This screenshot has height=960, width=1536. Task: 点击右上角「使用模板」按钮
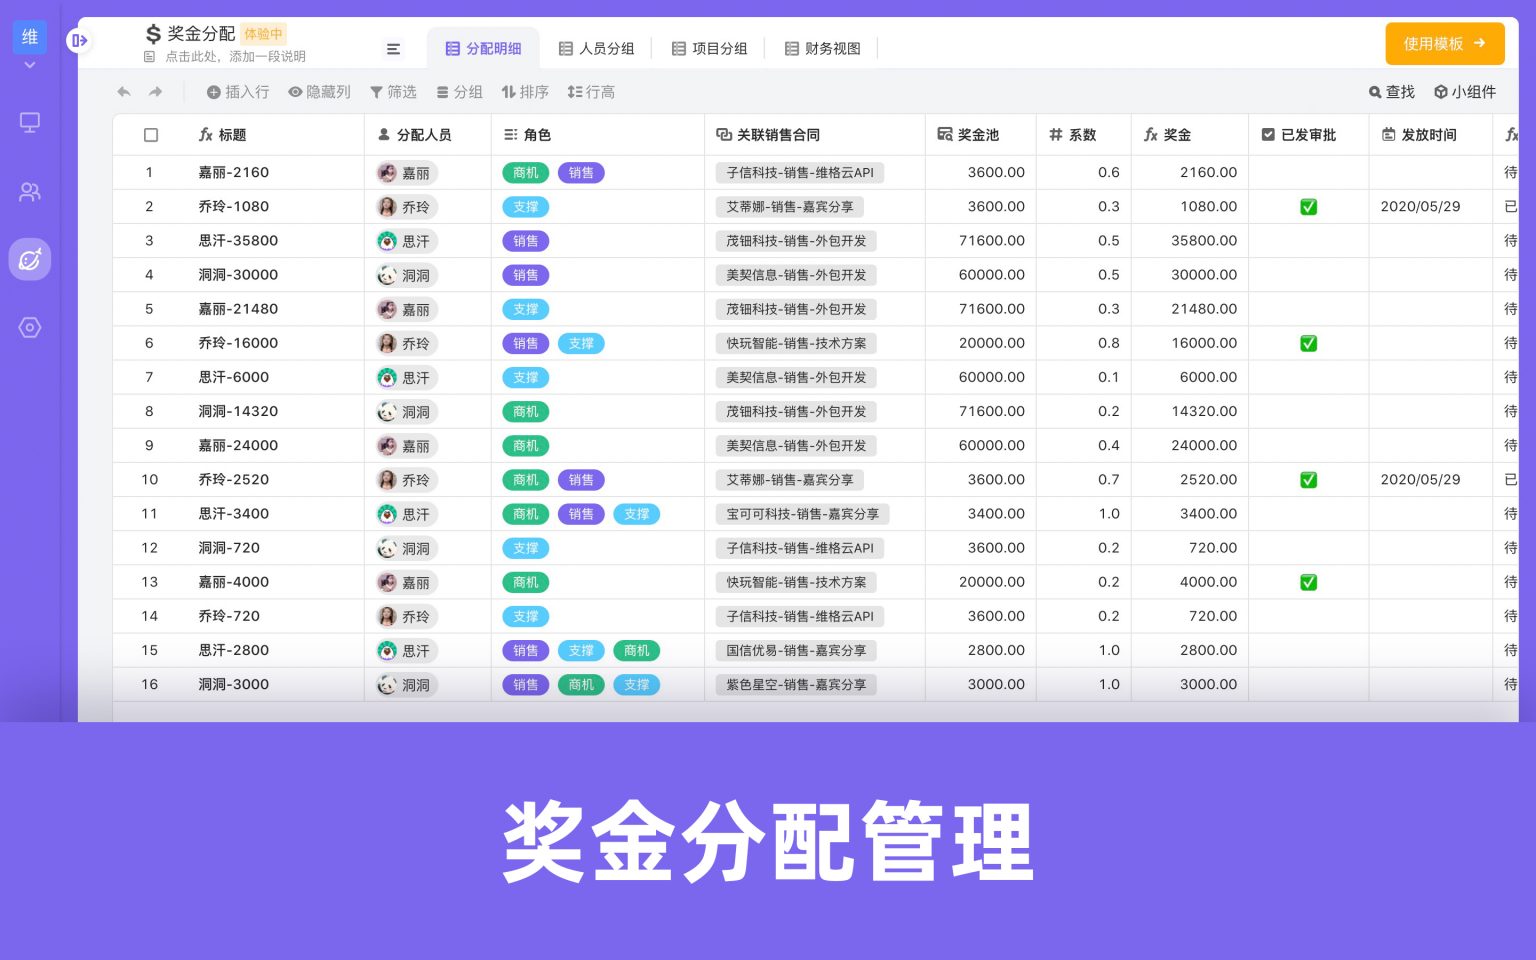tap(1444, 43)
